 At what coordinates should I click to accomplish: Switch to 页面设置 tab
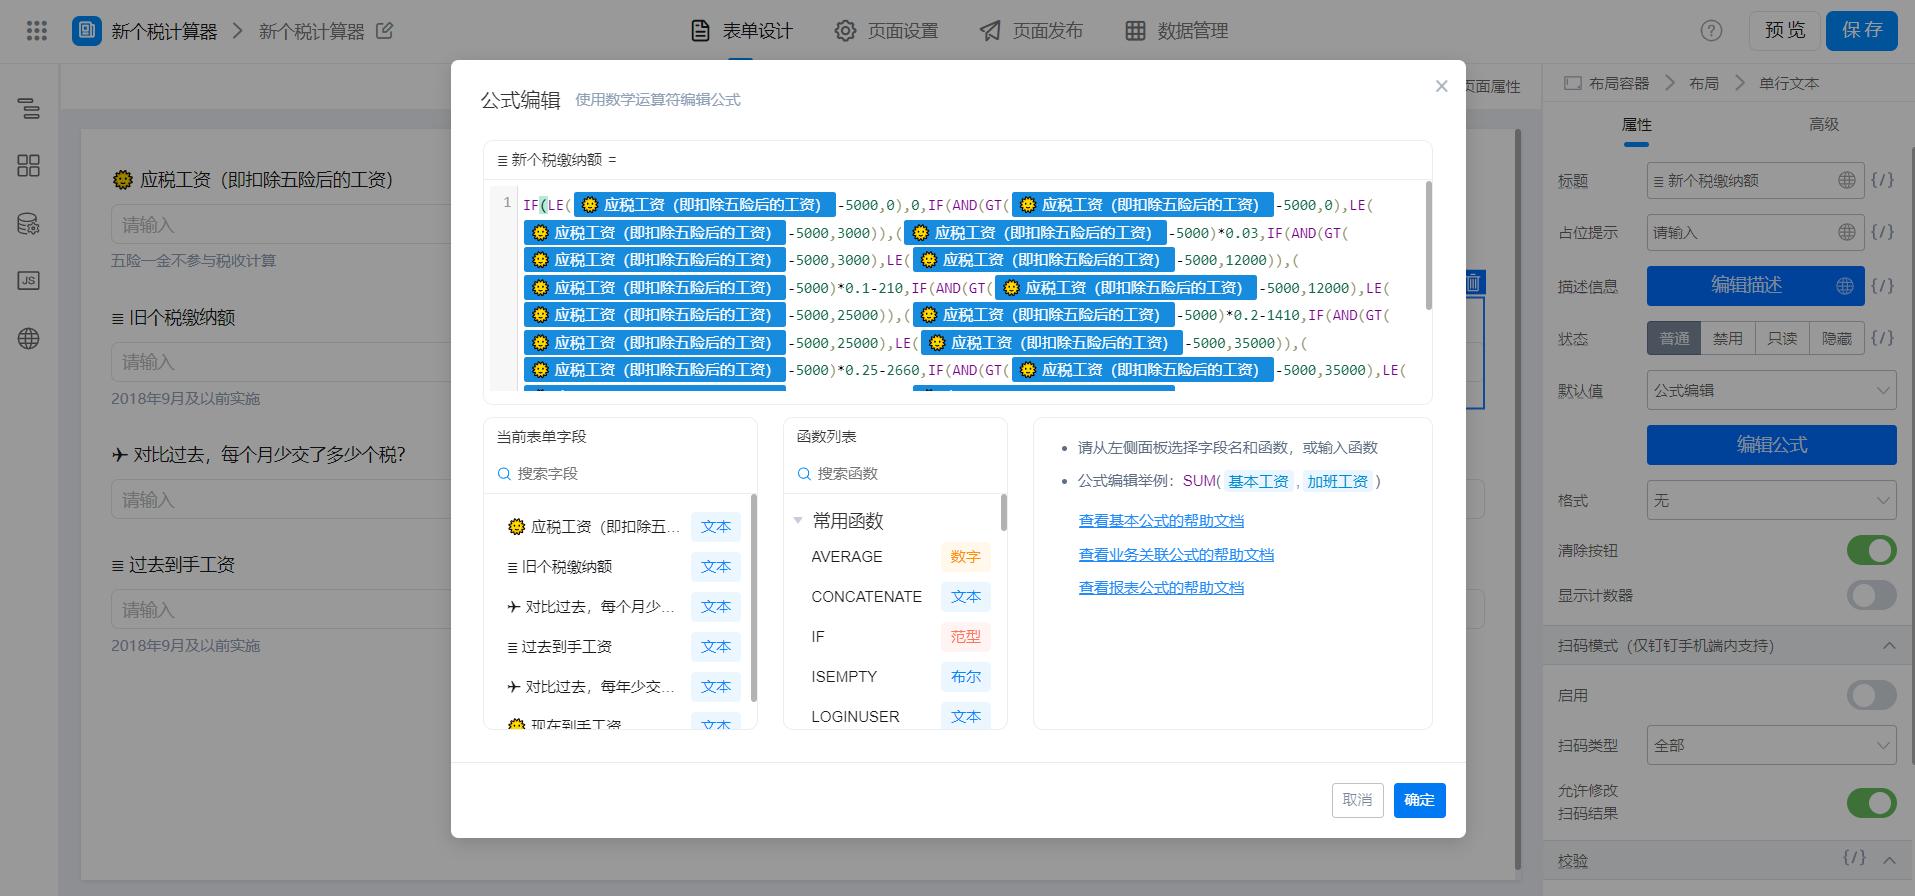tap(886, 31)
